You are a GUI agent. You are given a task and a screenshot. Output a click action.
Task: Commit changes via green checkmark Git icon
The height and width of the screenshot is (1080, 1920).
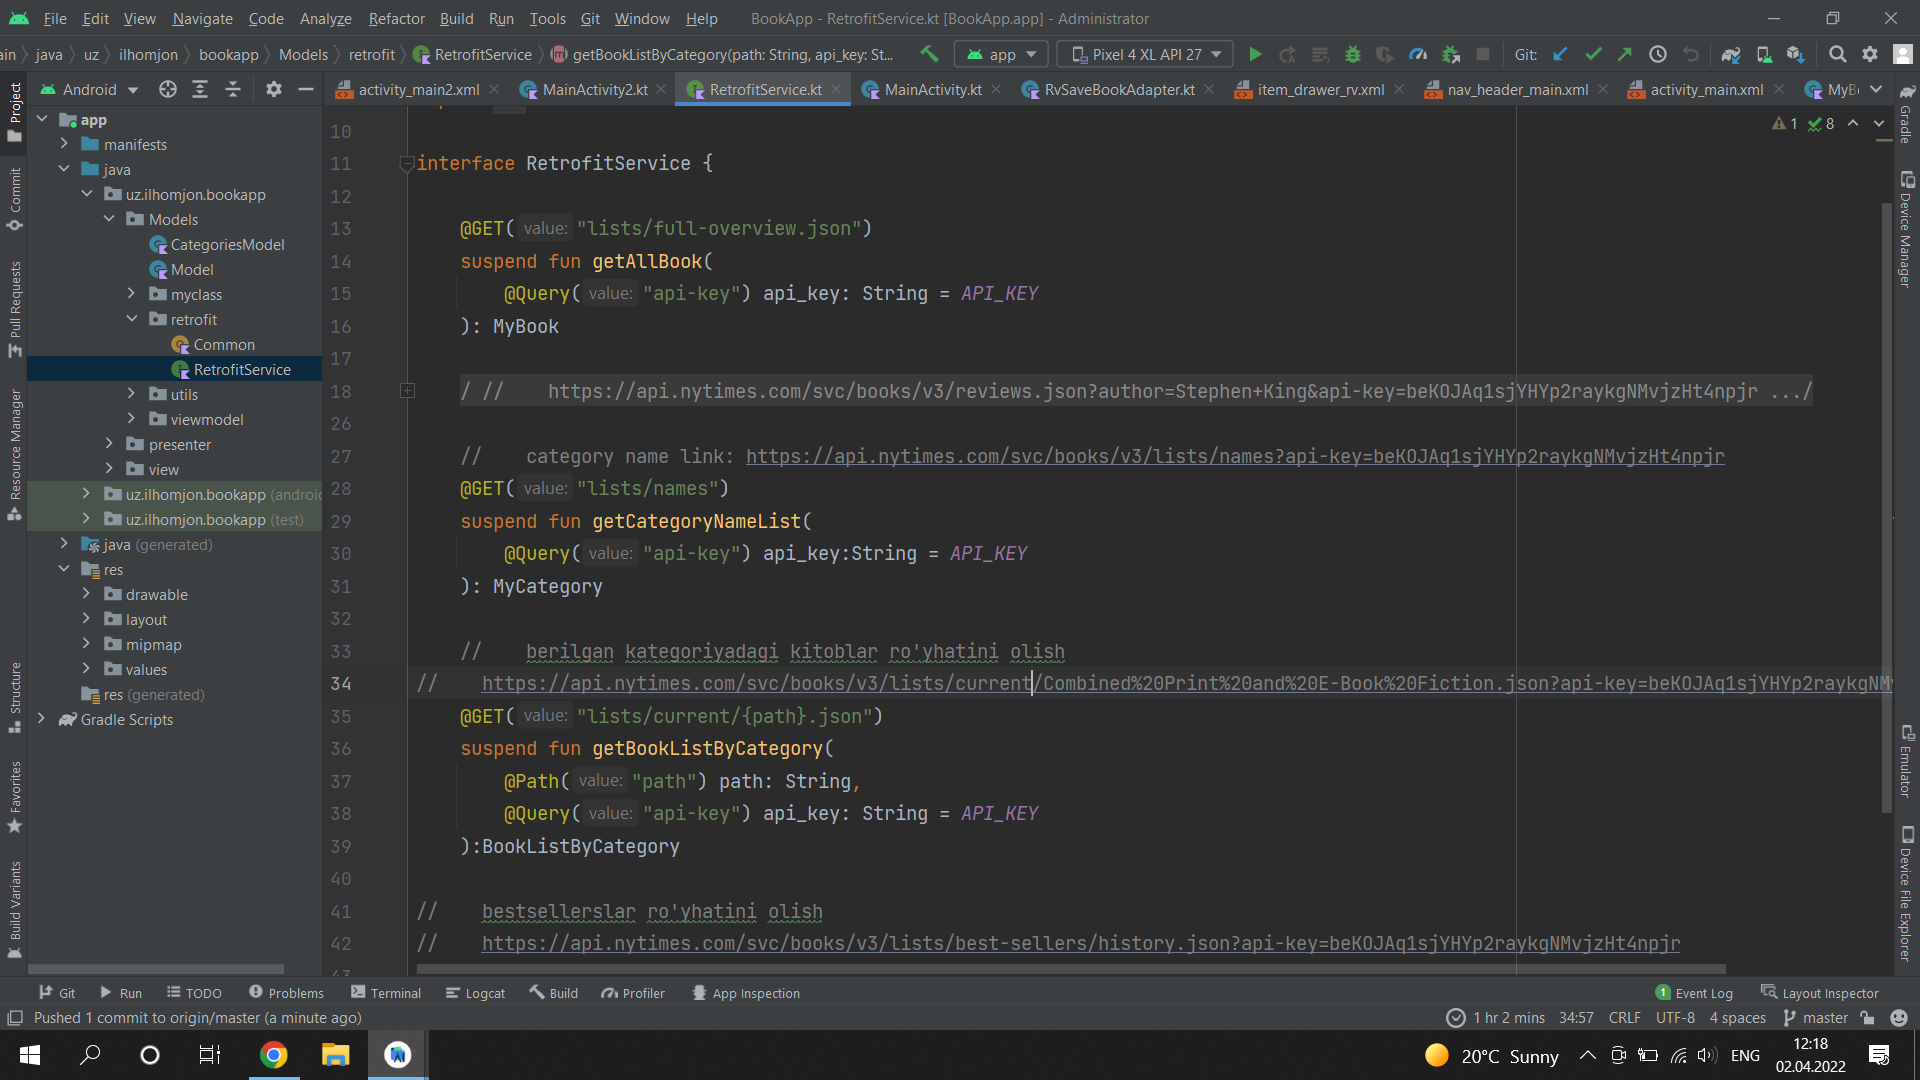click(x=1592, y=54)
